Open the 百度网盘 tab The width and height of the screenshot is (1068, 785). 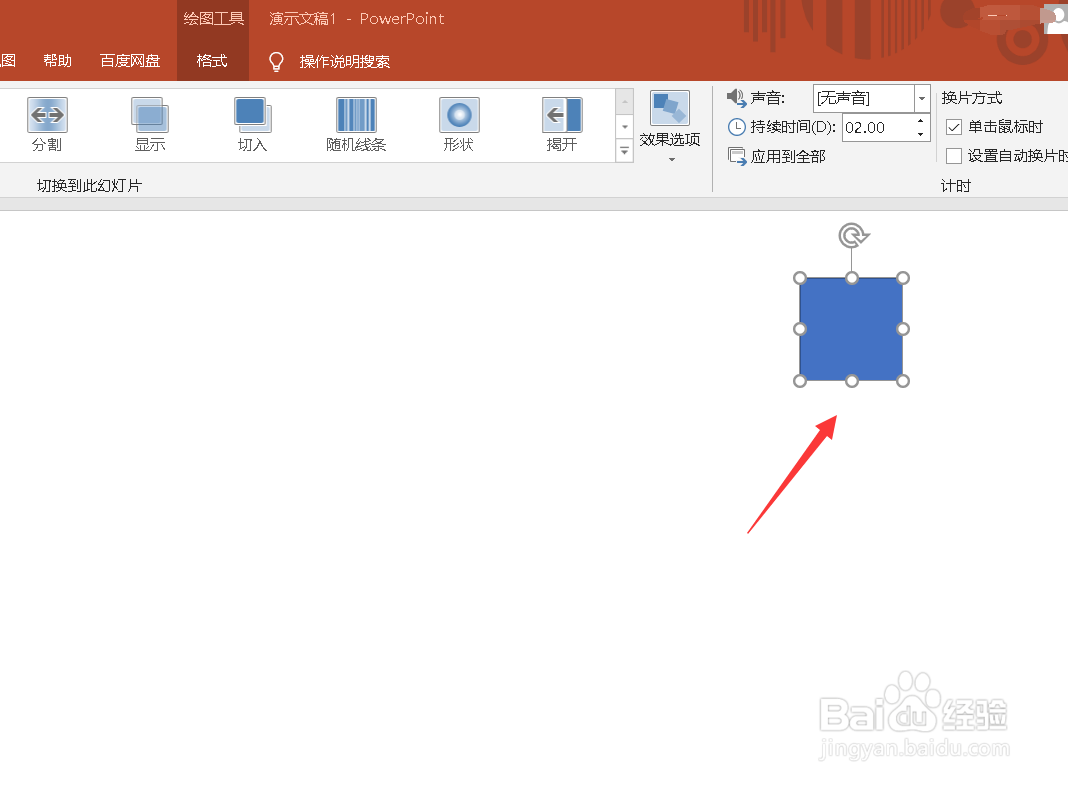[130, 61]
